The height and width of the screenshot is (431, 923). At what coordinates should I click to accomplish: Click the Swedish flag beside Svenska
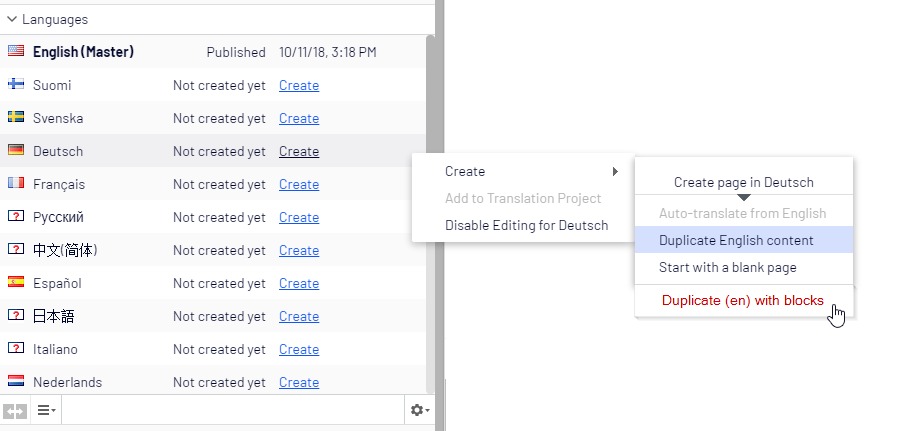coord(15,118)
